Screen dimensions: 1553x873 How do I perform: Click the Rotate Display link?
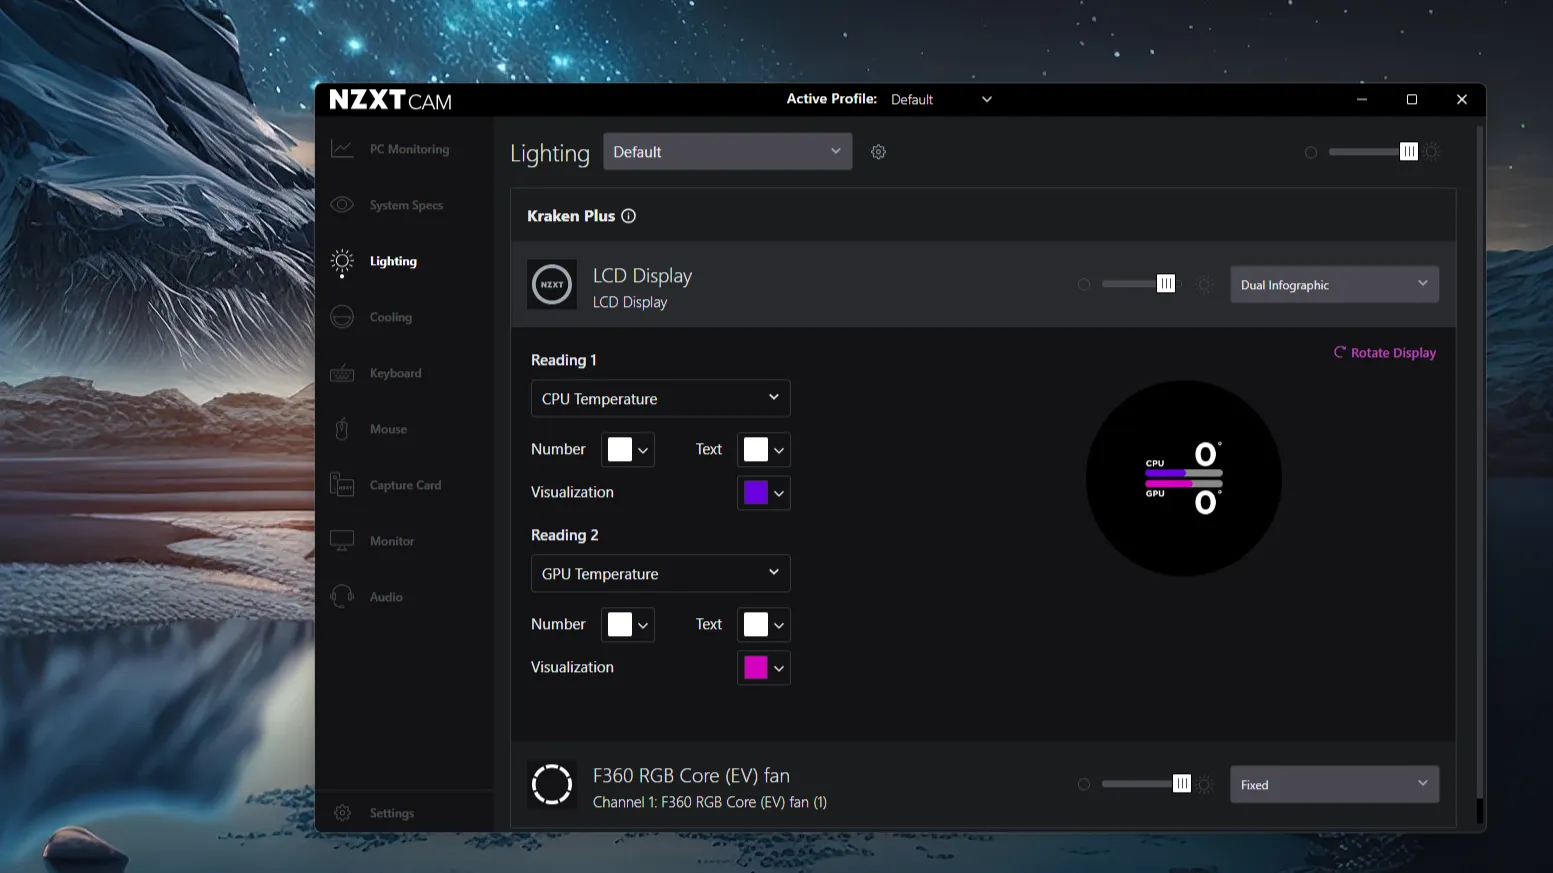coord(1385,353)
